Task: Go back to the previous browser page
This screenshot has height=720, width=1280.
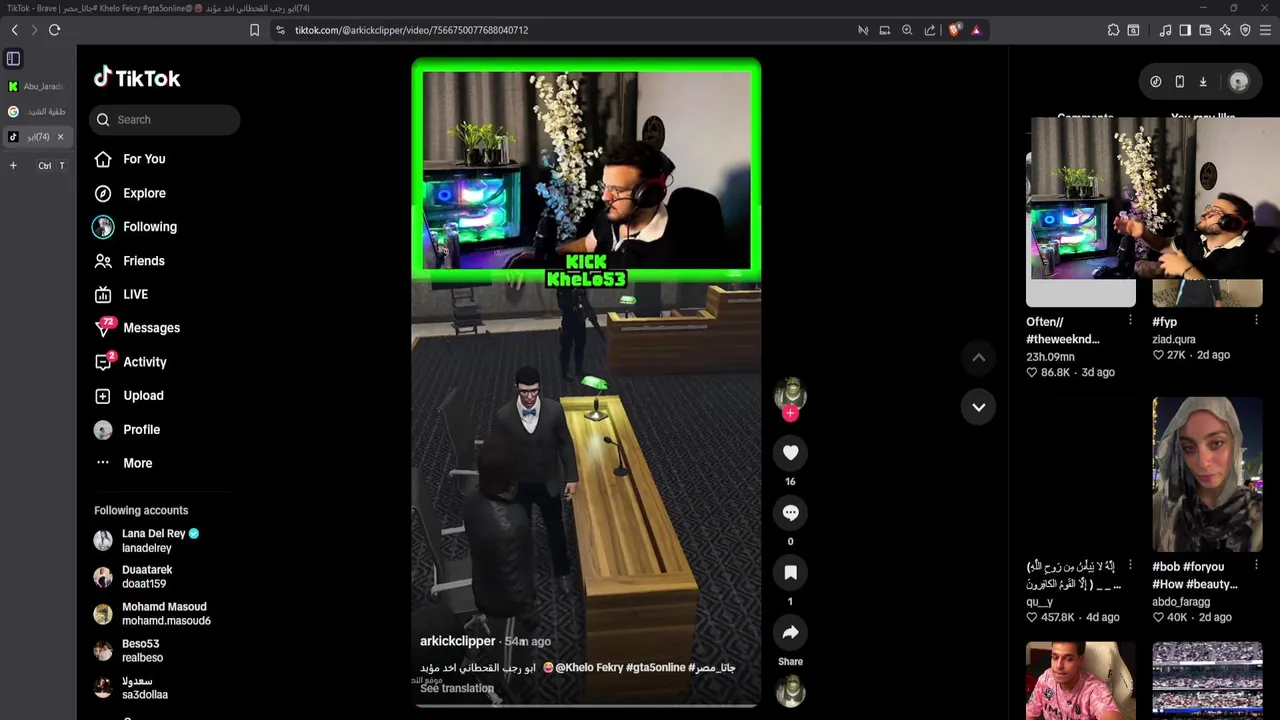Action: click(x=14, y=30)
